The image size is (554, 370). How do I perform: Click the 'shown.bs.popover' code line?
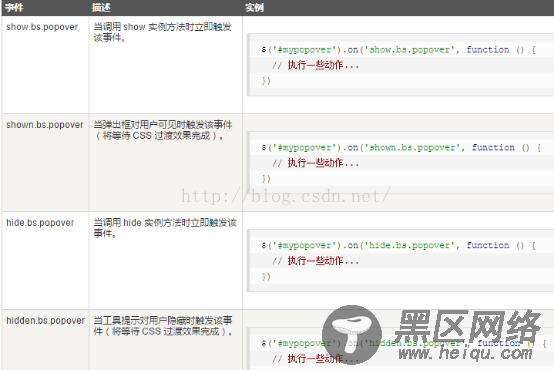point(401,148)
